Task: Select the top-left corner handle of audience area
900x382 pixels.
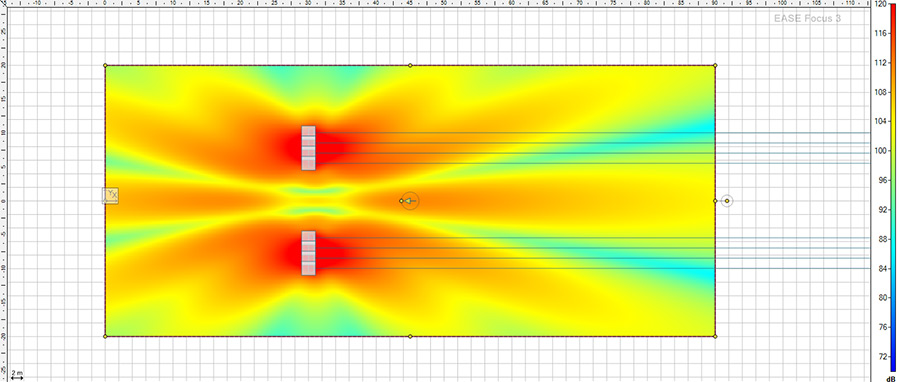Action: tap(105, 65)
